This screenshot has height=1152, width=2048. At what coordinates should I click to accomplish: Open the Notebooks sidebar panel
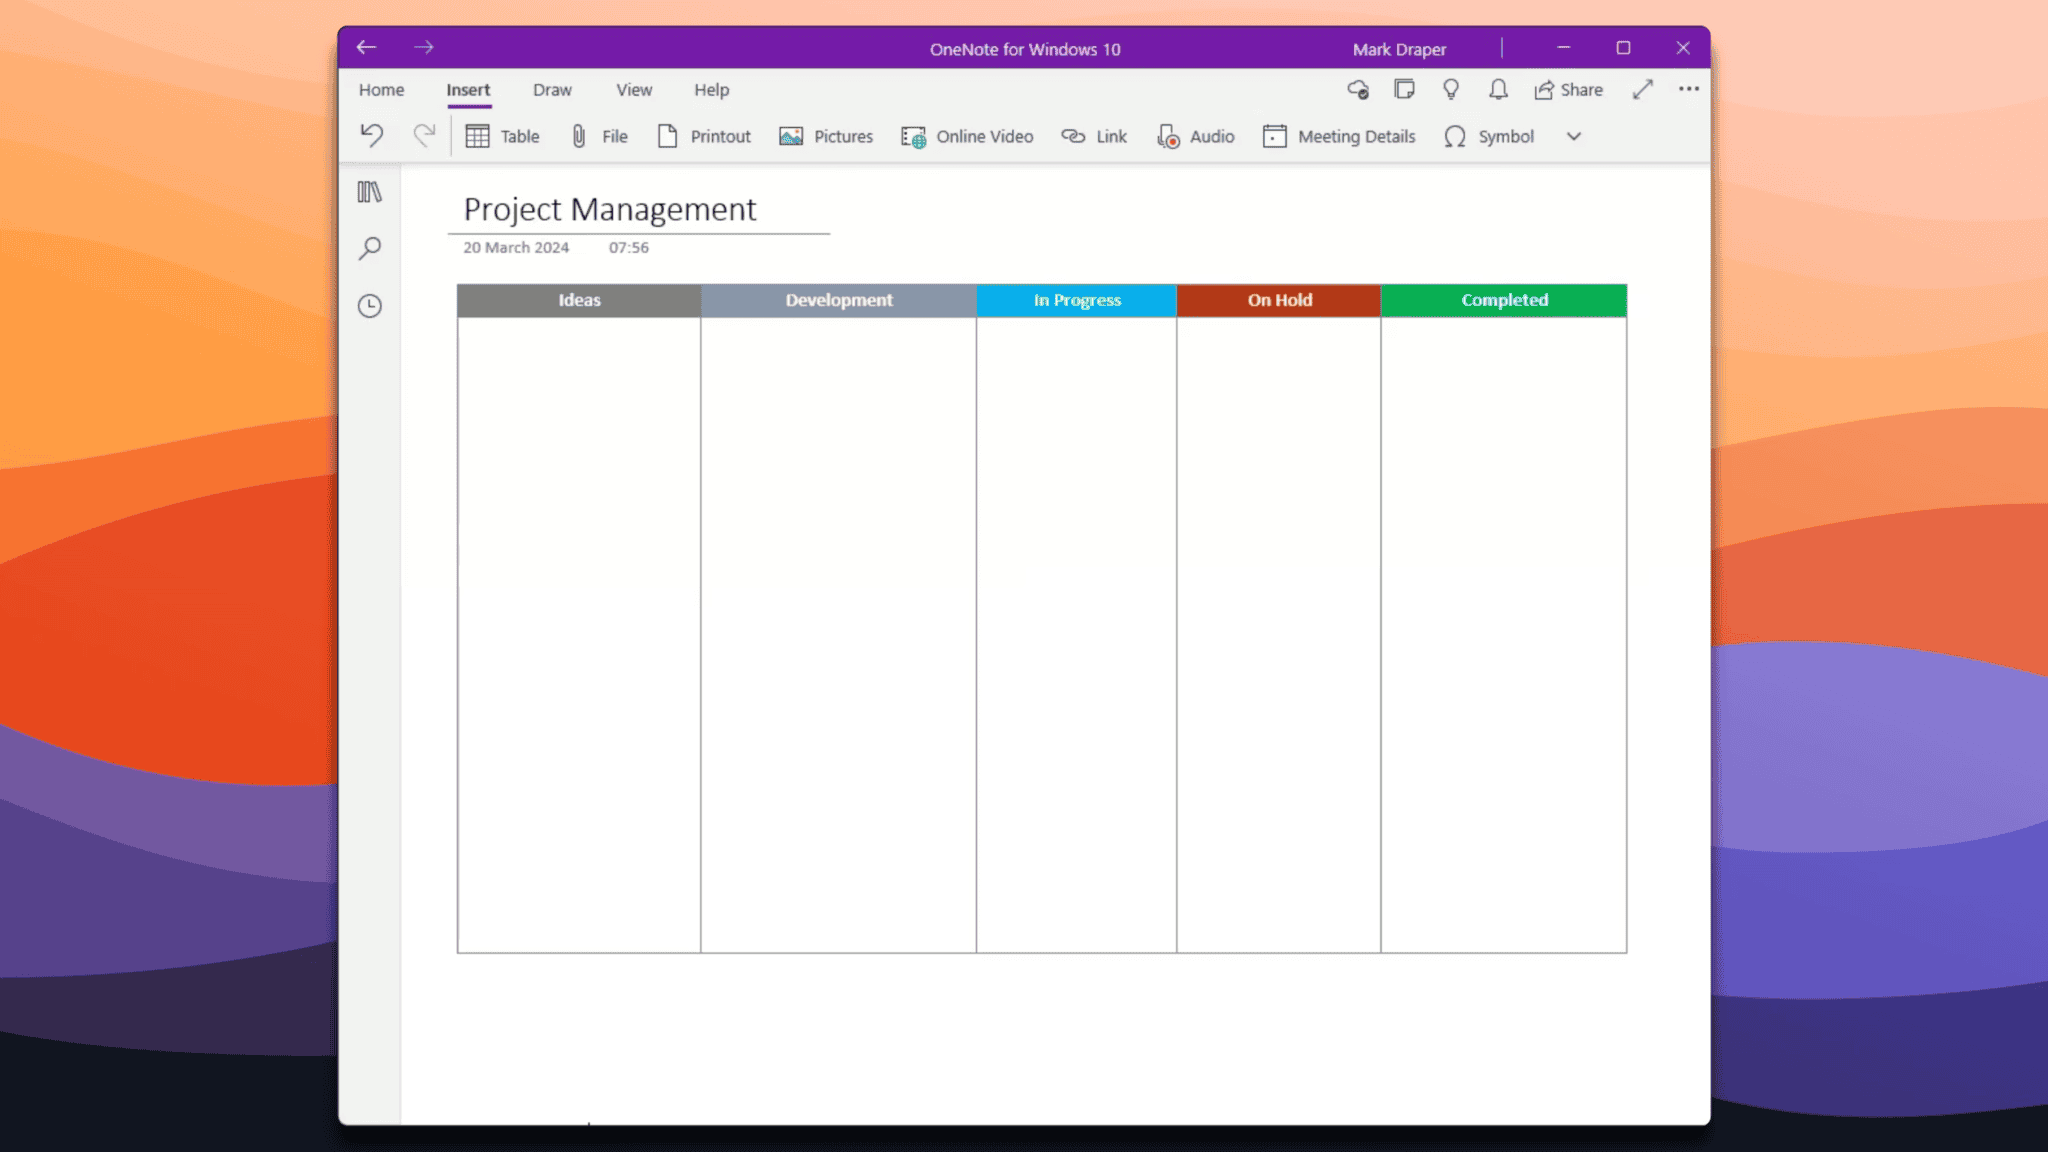(369, 191)
